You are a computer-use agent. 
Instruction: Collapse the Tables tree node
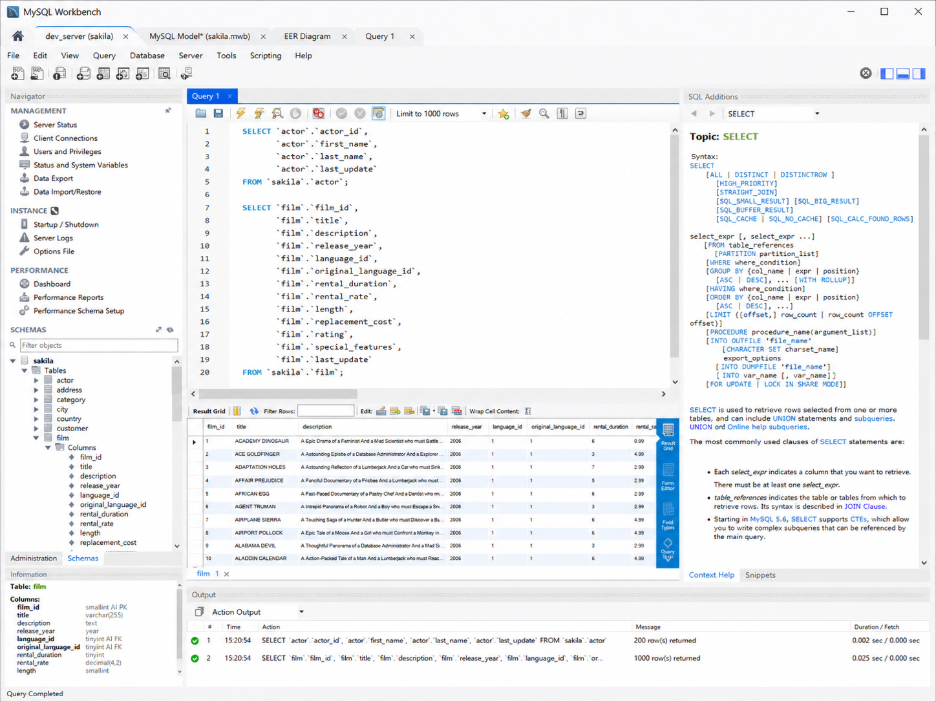[x=24, y=370]
